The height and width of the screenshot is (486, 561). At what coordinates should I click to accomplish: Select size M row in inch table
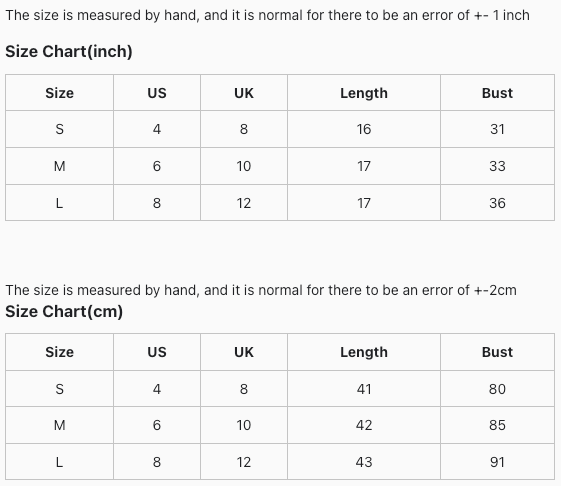(x=280, y=166)
